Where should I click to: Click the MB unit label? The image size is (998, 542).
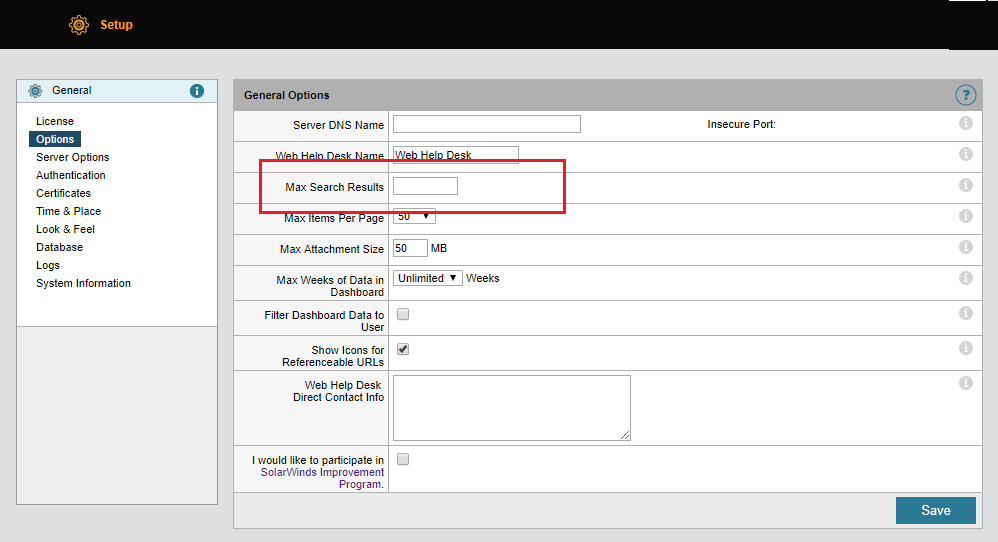439,248
